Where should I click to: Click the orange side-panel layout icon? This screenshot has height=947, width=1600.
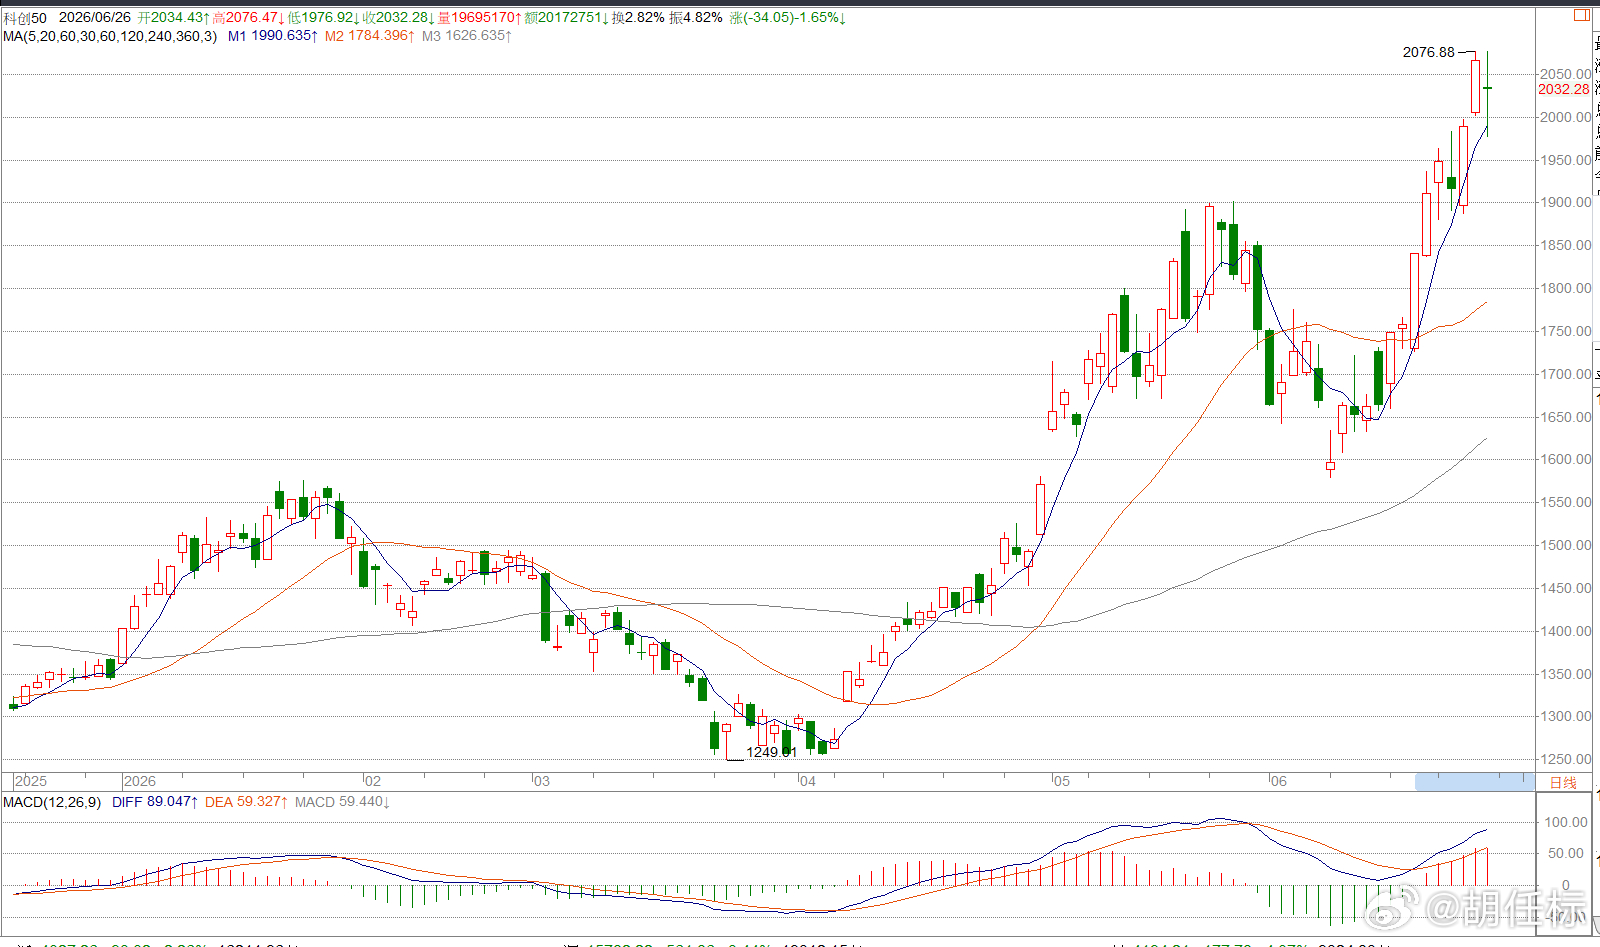(x=1582, y=15)
